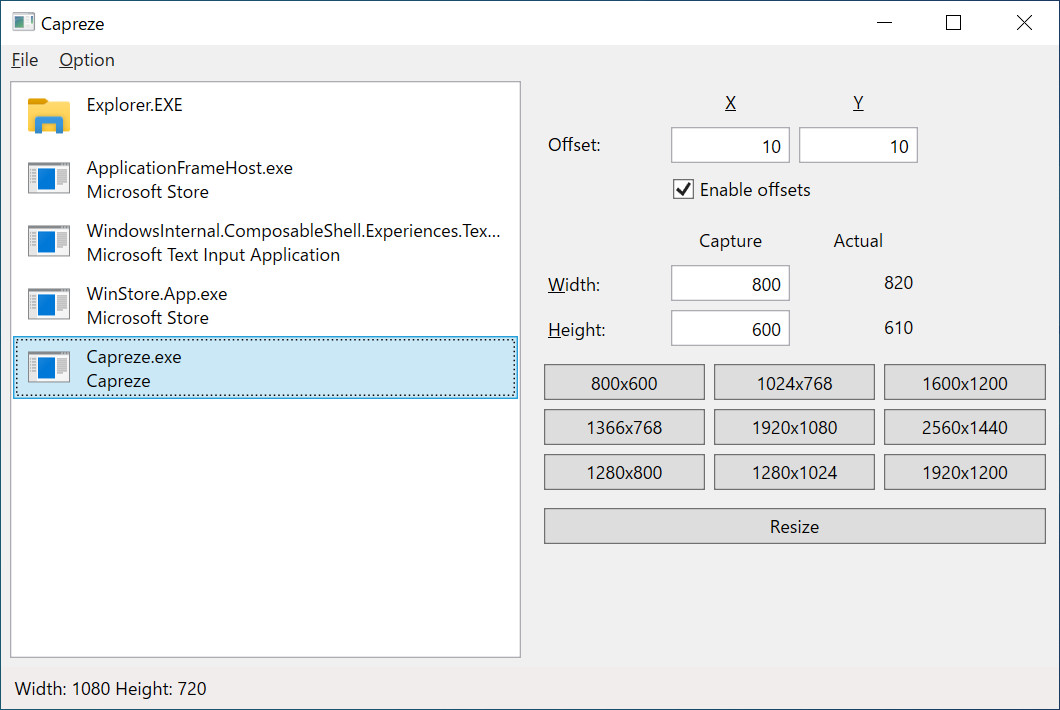Apply the 1600x1200 preset
The width and height of the screenshot is (1060, 710).
click(x=965, y=383)
